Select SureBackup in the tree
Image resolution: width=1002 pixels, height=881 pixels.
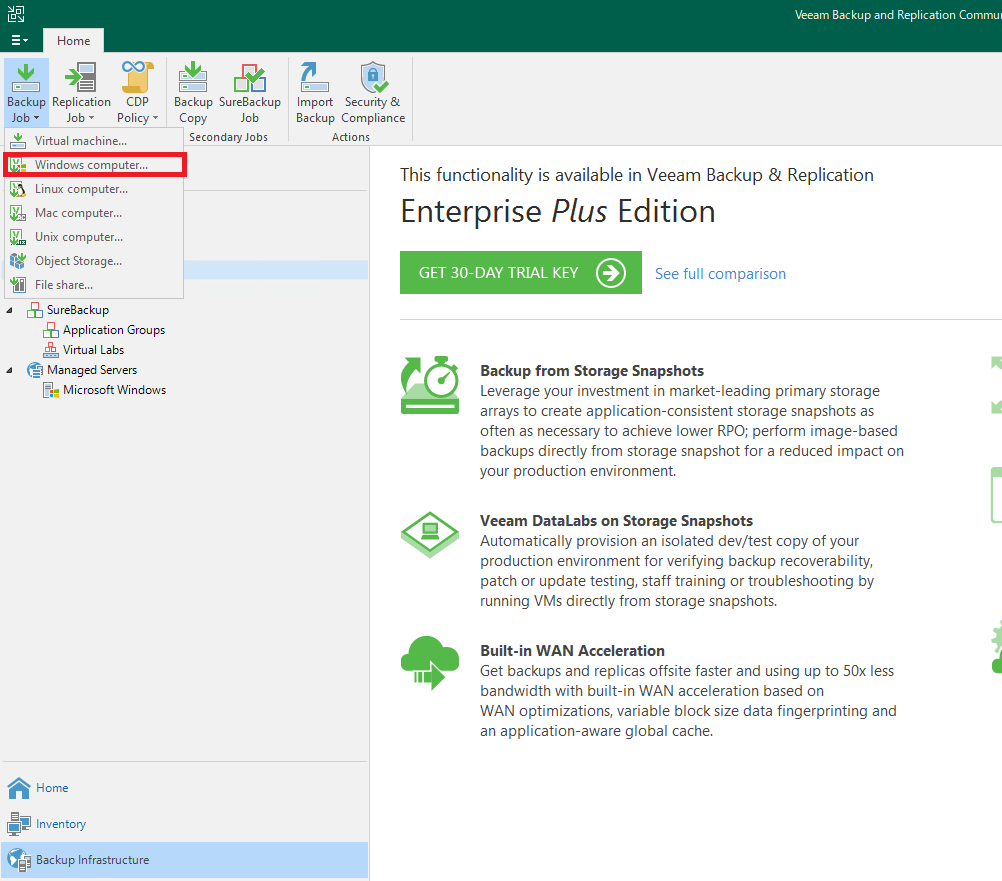click(x=78, y=310)
